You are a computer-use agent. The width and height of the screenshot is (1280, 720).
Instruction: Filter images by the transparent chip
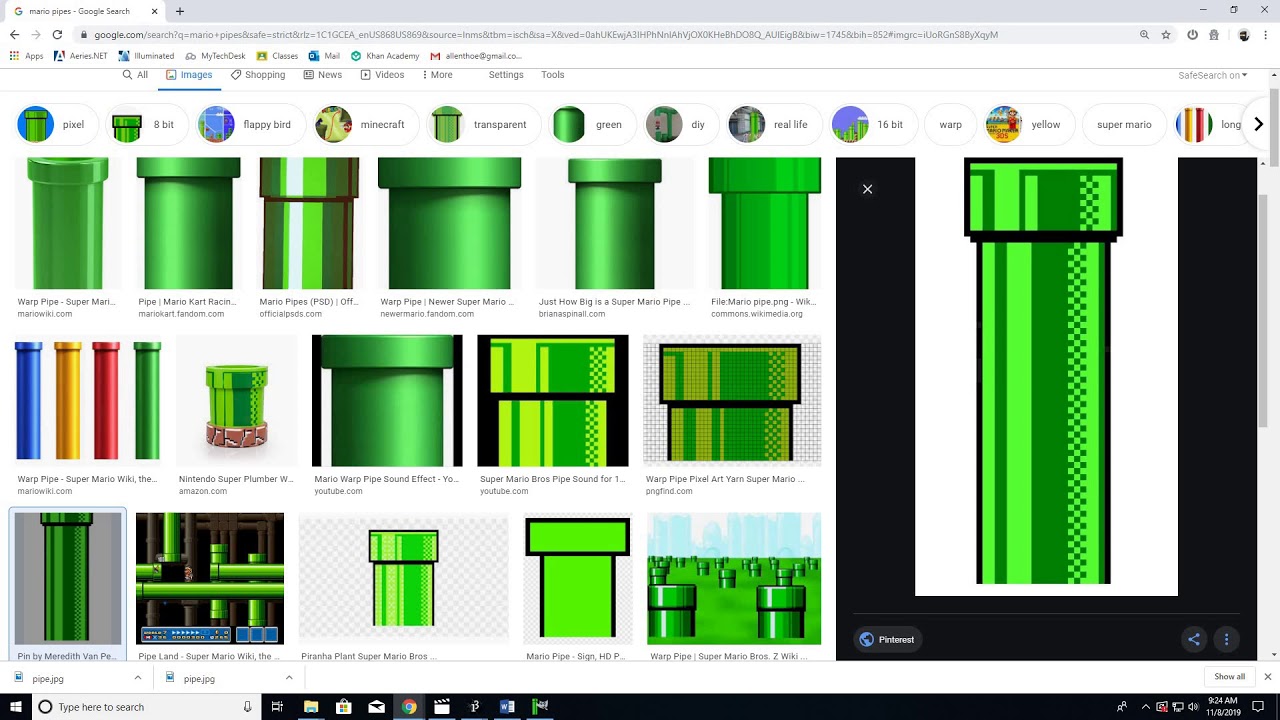[483, 125]
